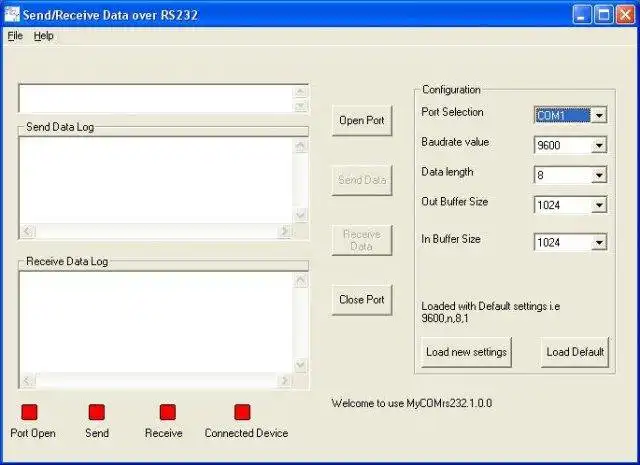Click Send Data Log scroll left arrow
640x465 pixels.
(27, 231)
